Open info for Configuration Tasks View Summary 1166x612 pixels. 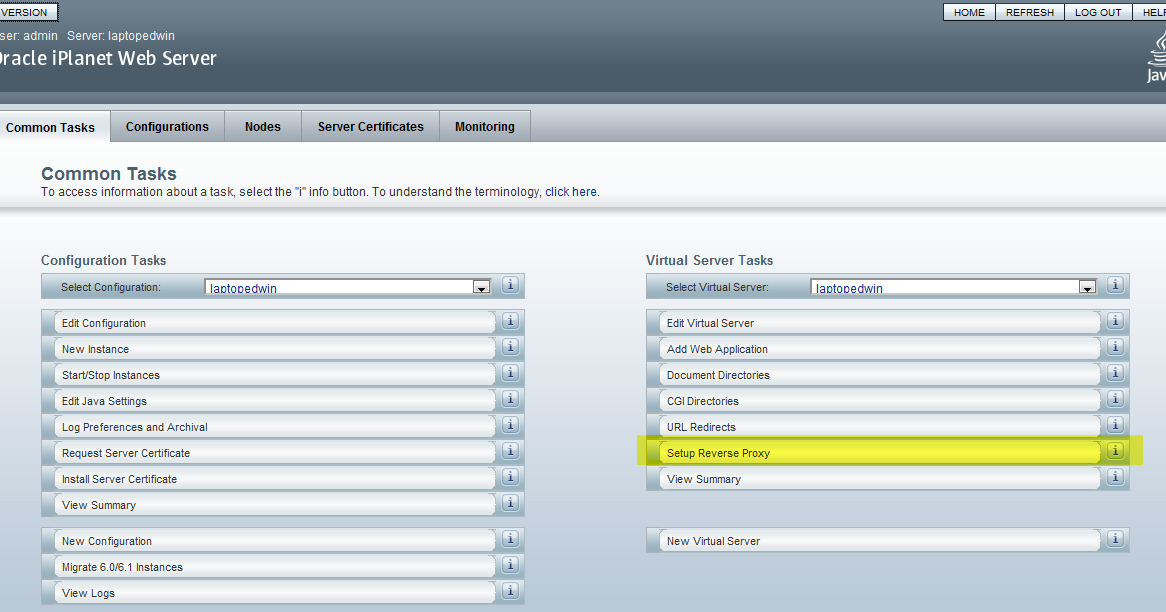click(x=510, y=503)
